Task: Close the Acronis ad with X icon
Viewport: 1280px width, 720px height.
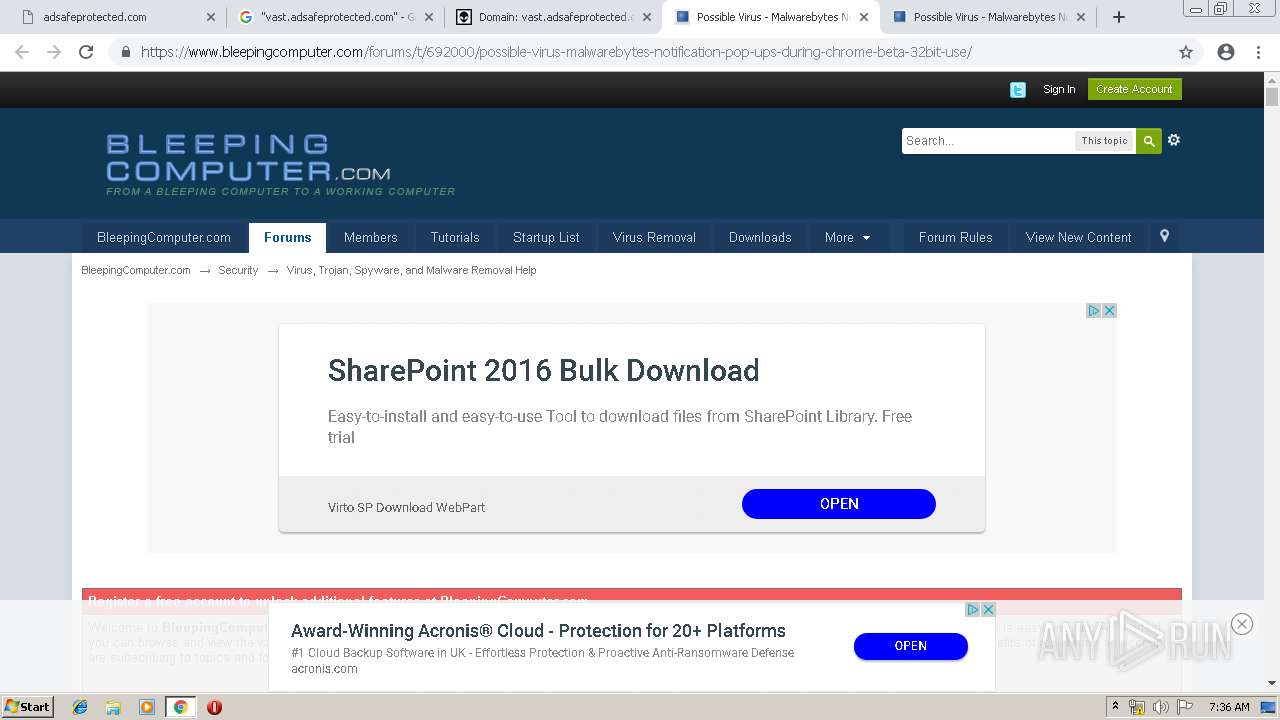Action: click(988, 609)
